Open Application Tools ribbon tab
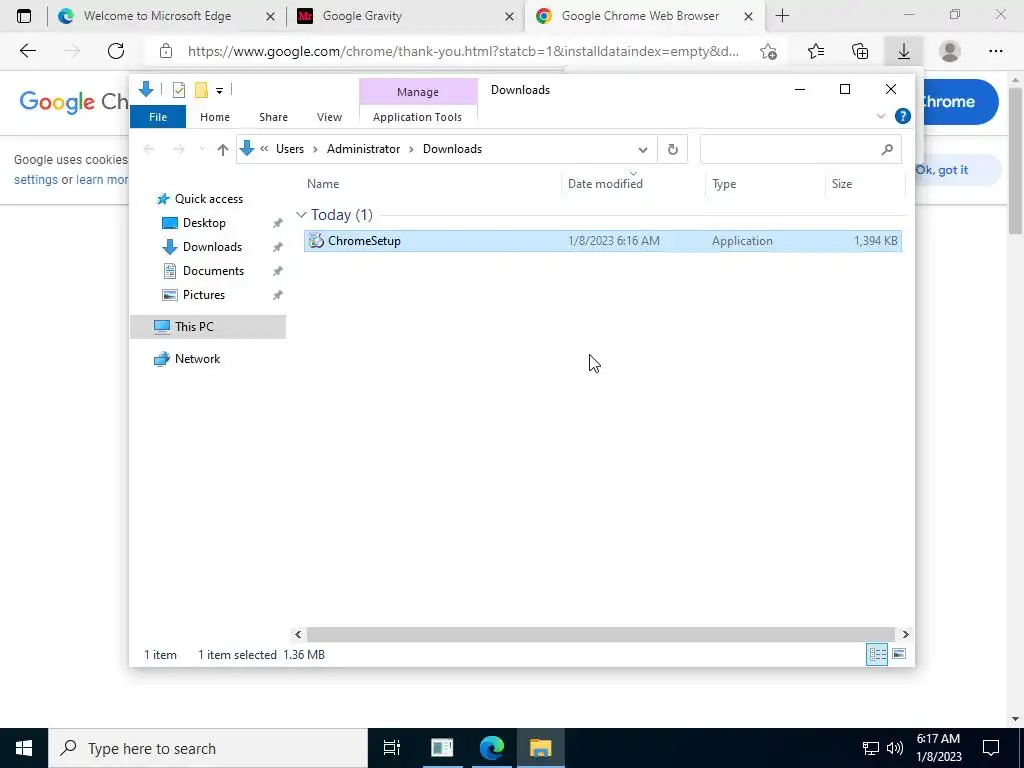 coord(417,117)
